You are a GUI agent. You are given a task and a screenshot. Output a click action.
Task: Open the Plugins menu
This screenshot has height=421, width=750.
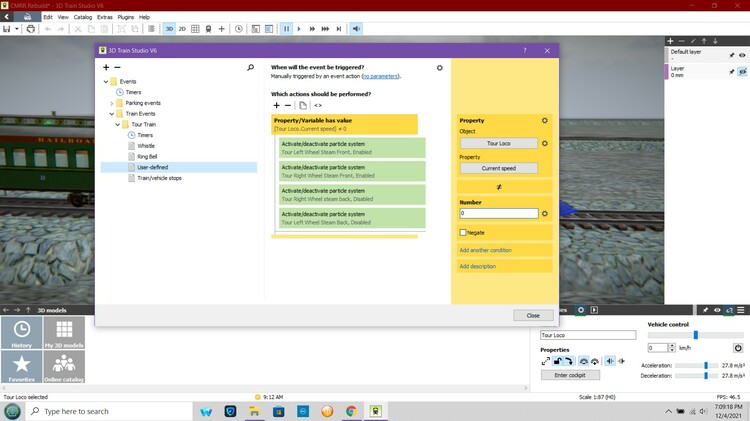pos(124,17)
